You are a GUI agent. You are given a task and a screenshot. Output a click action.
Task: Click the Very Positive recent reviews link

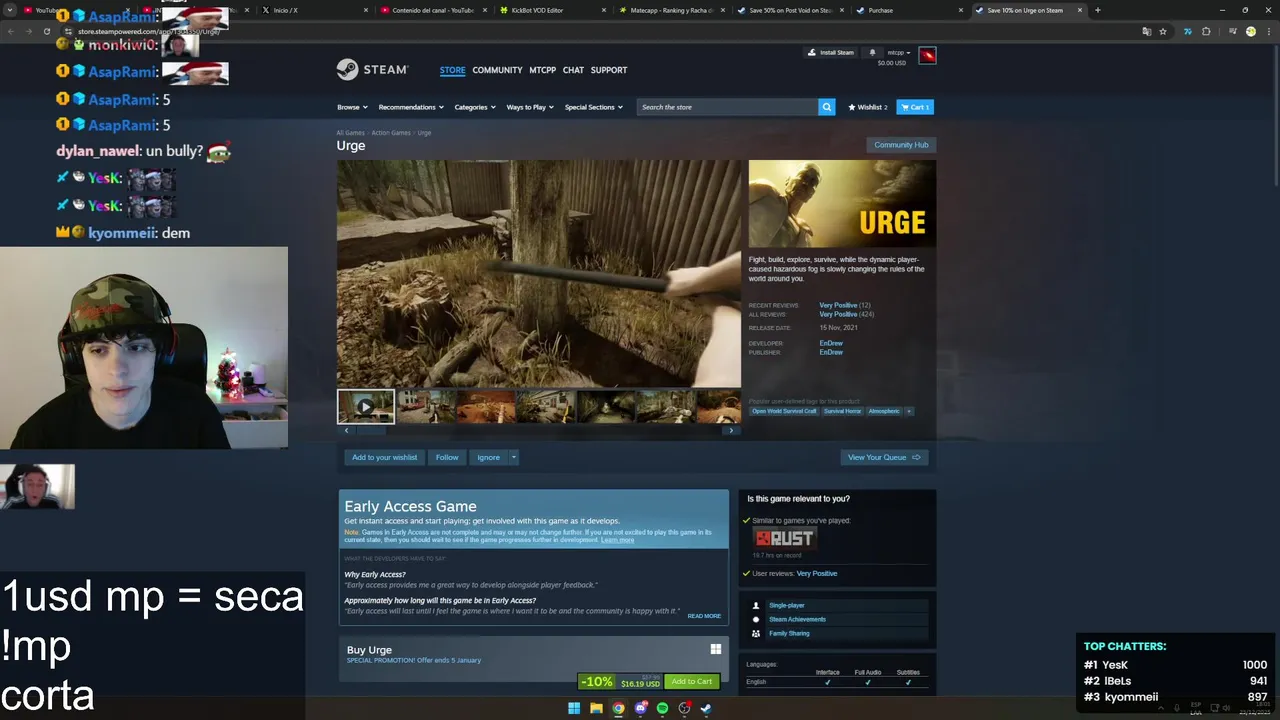point(838,305)
